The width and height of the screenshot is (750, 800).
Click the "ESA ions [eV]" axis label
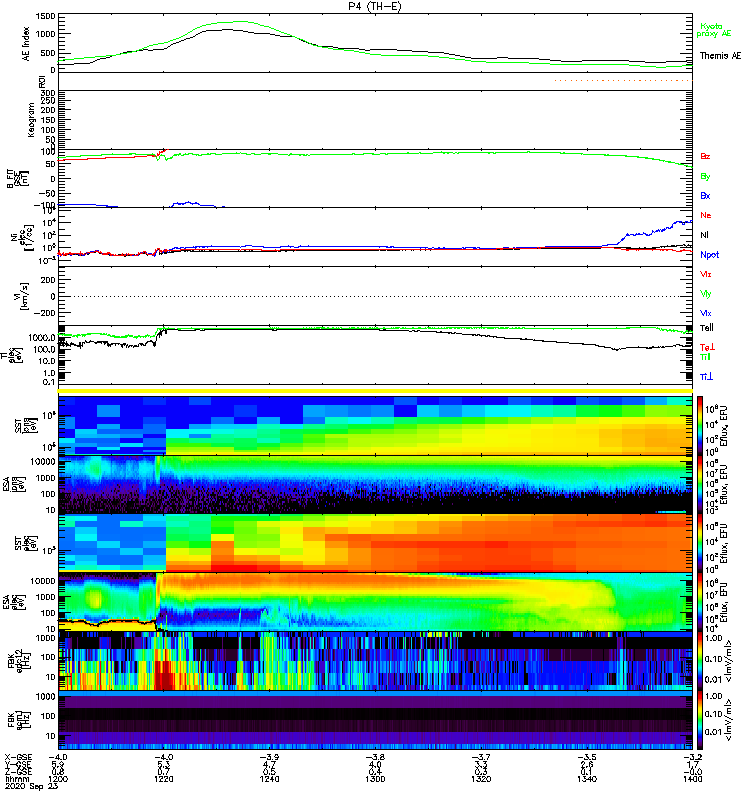(x=13, y=485)
